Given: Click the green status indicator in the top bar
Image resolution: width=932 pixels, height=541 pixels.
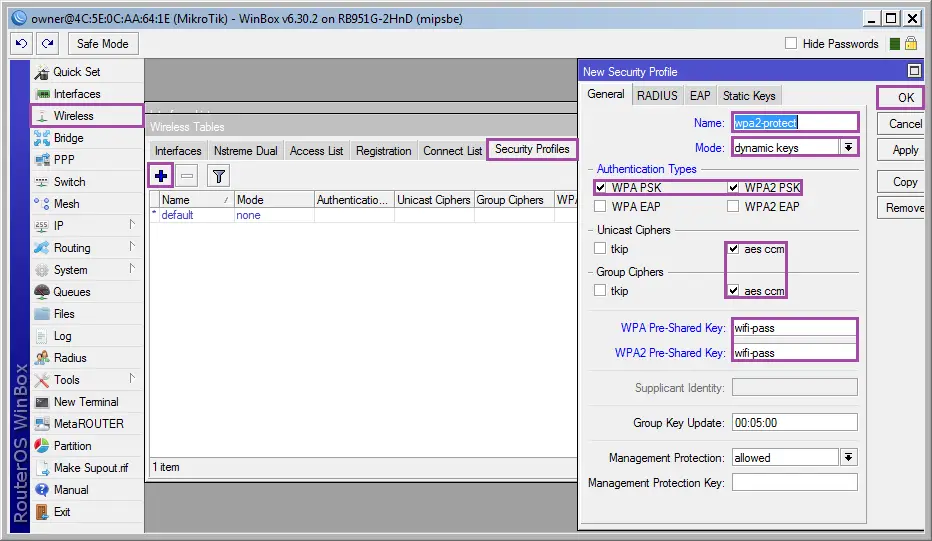Looking at the screenshot, I should [895, 44].
